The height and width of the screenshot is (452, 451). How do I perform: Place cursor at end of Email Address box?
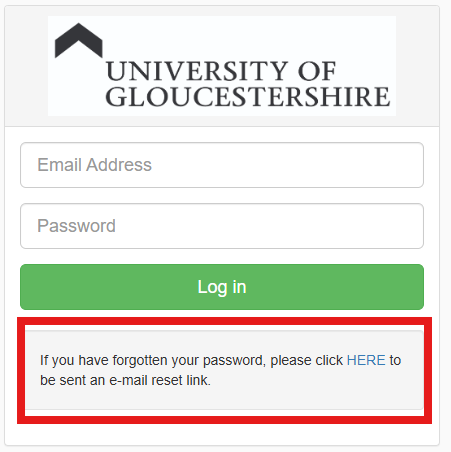(412, 165)
